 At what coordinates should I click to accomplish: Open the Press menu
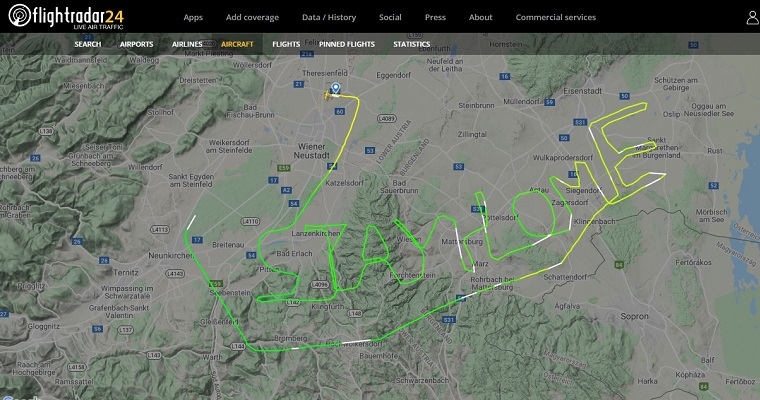pos(435,17)
